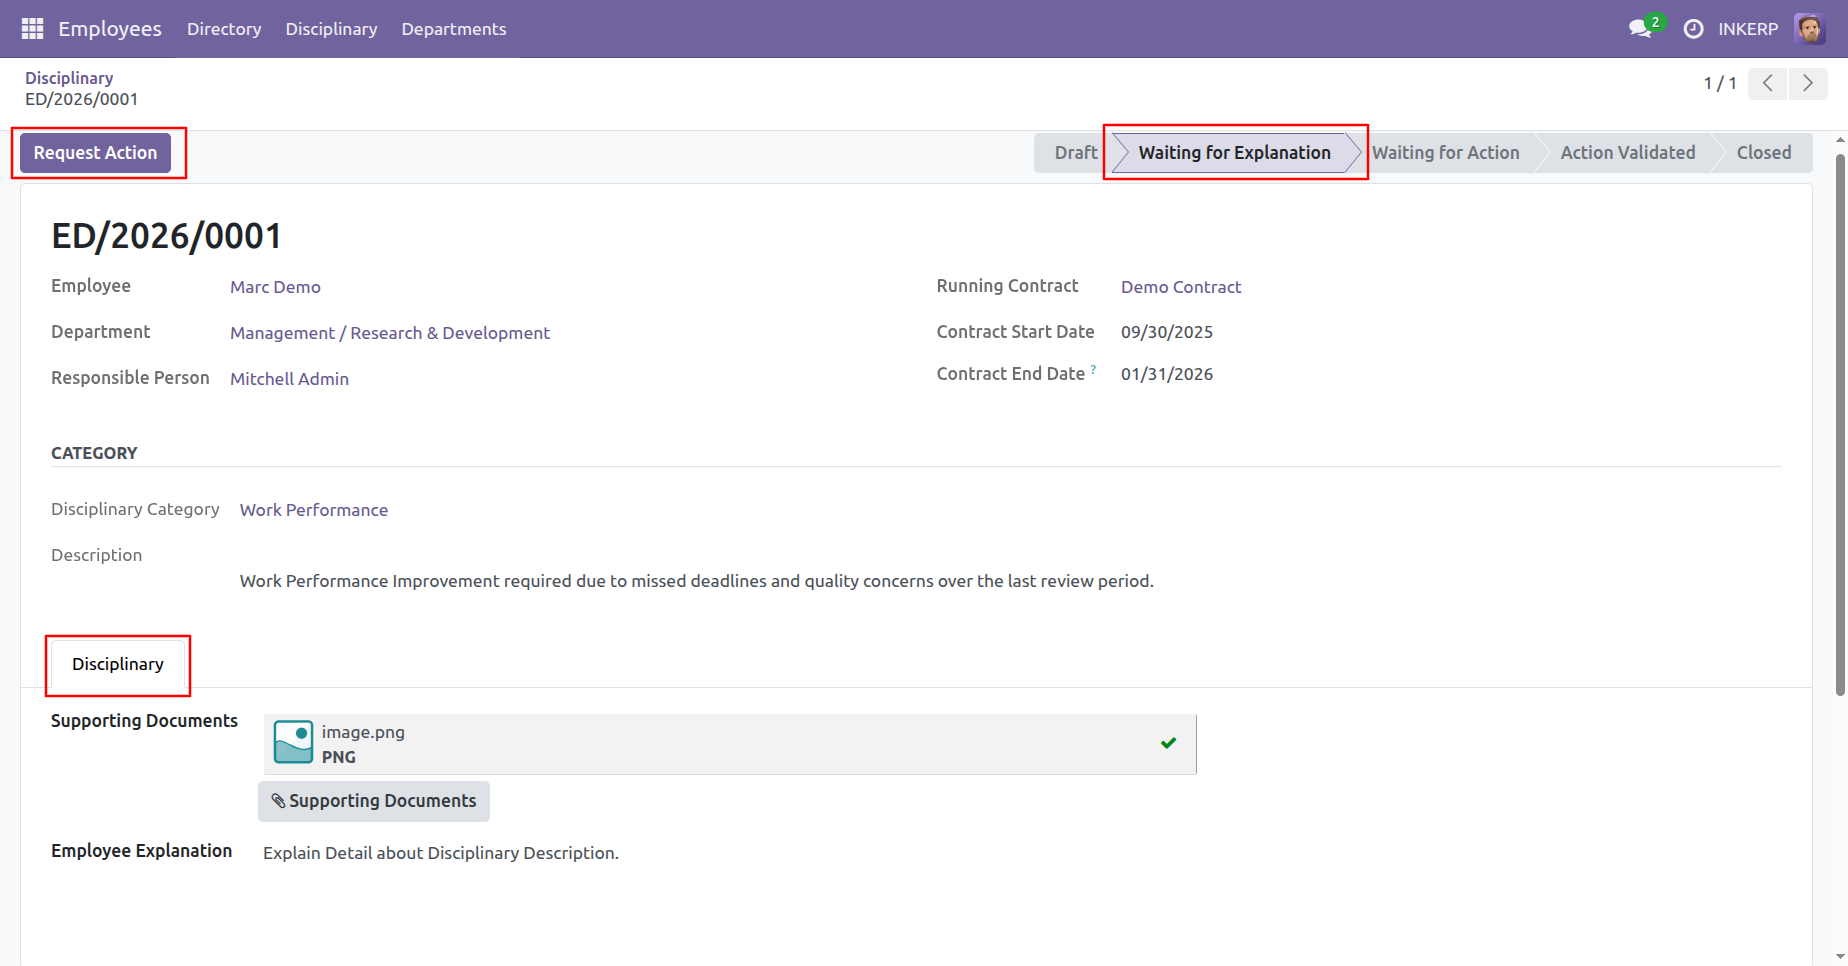Screen dimensions: 1848x966
Task: Click the user avatar picture
Action: pos(1810,29)
